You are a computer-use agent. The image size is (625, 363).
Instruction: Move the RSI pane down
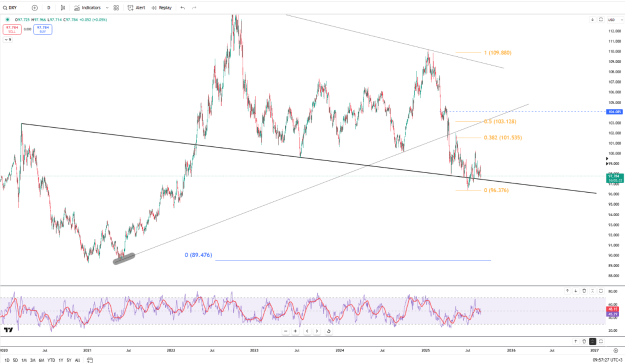pos(576,291)
